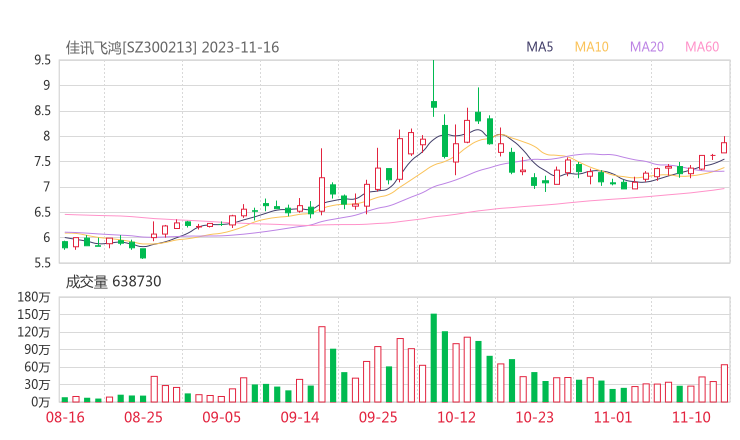This screenshot has width=740, height=440.
Task: Click the 08-25 date axis label
Action: pos(143,417)
